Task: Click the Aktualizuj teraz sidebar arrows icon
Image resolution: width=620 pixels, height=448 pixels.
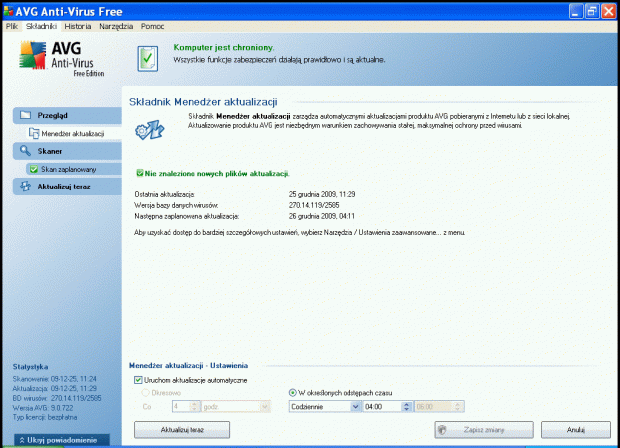Action: coord(25,186)
